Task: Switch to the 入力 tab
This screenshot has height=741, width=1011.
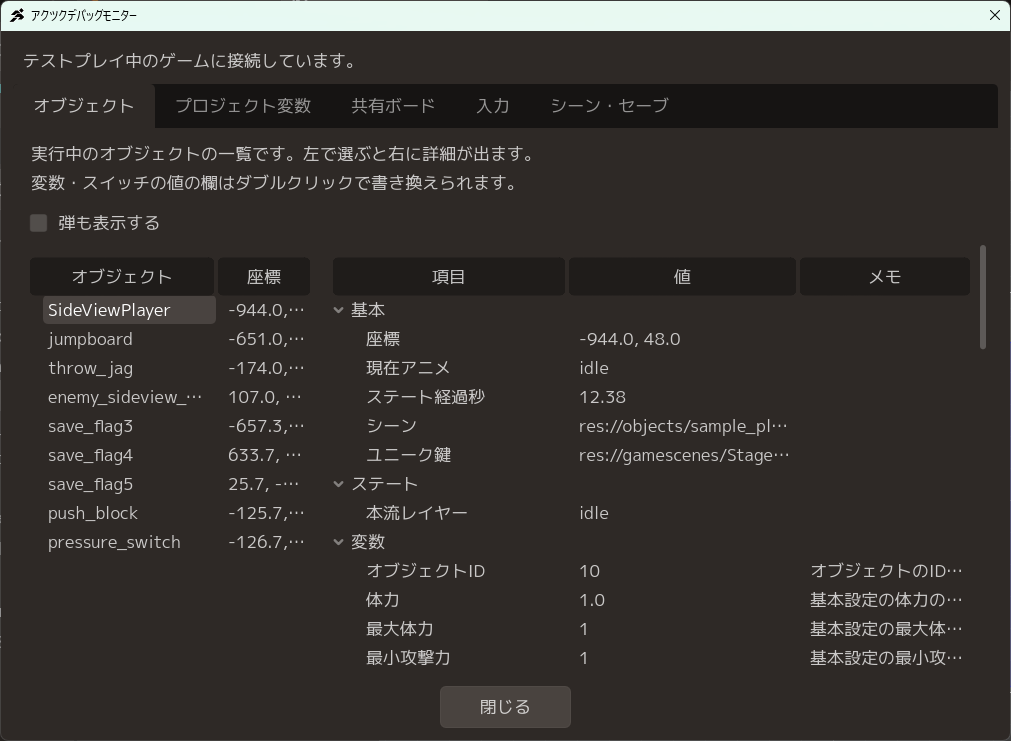Action: coord(493,106)
